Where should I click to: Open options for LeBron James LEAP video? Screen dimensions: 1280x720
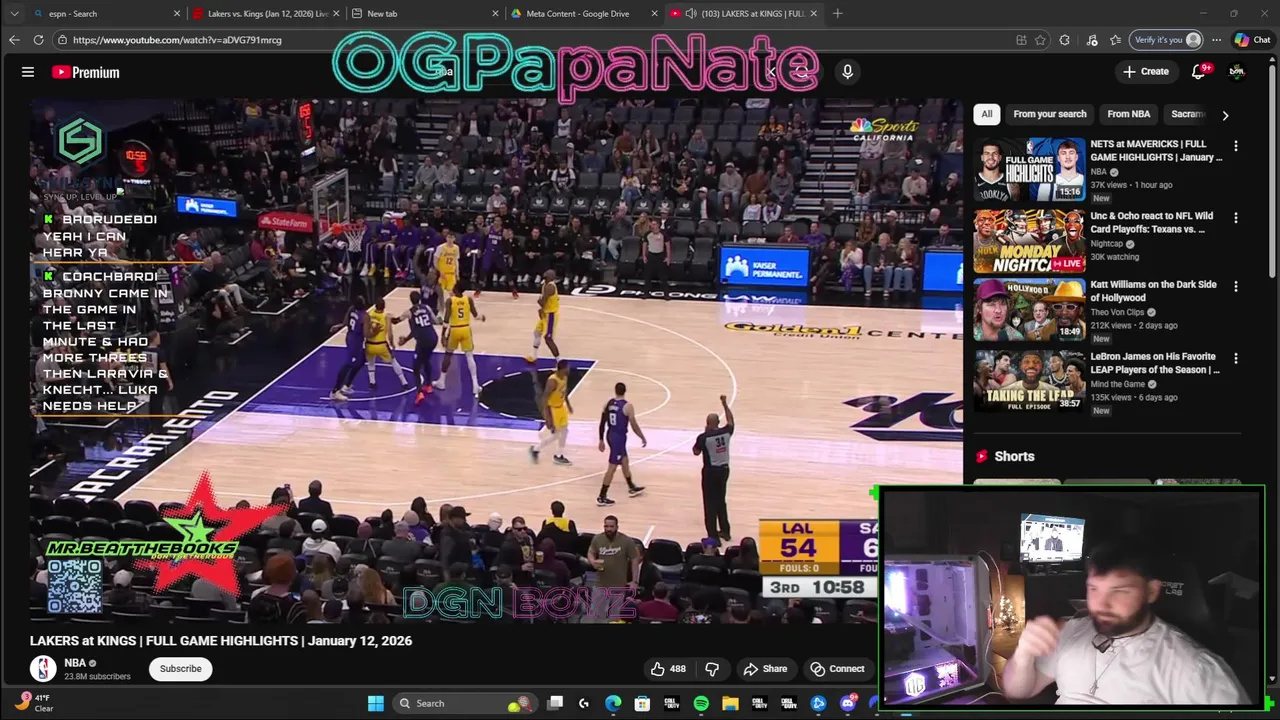(1236, 358)
